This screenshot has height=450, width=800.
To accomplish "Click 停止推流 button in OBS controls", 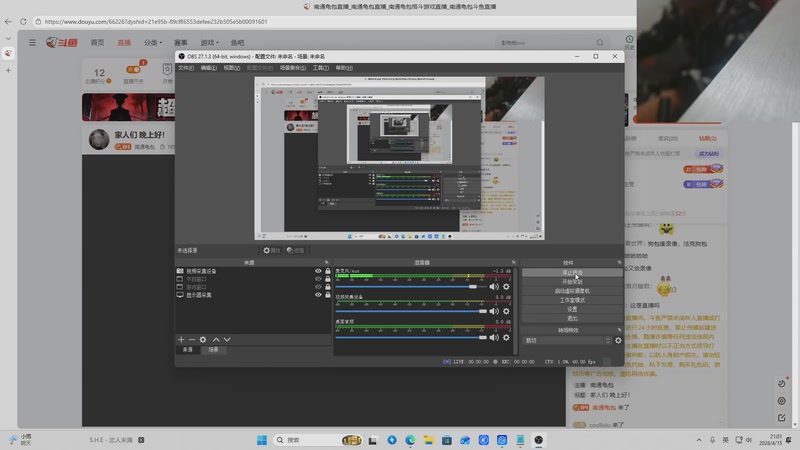I will click(x=572, y=273).
